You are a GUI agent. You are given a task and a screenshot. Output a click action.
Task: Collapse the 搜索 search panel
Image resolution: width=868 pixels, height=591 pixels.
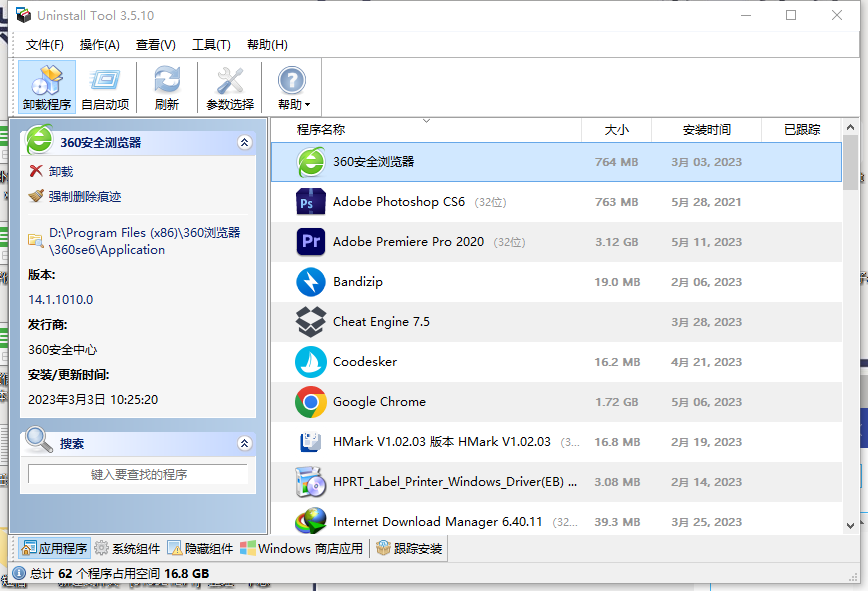245,443
